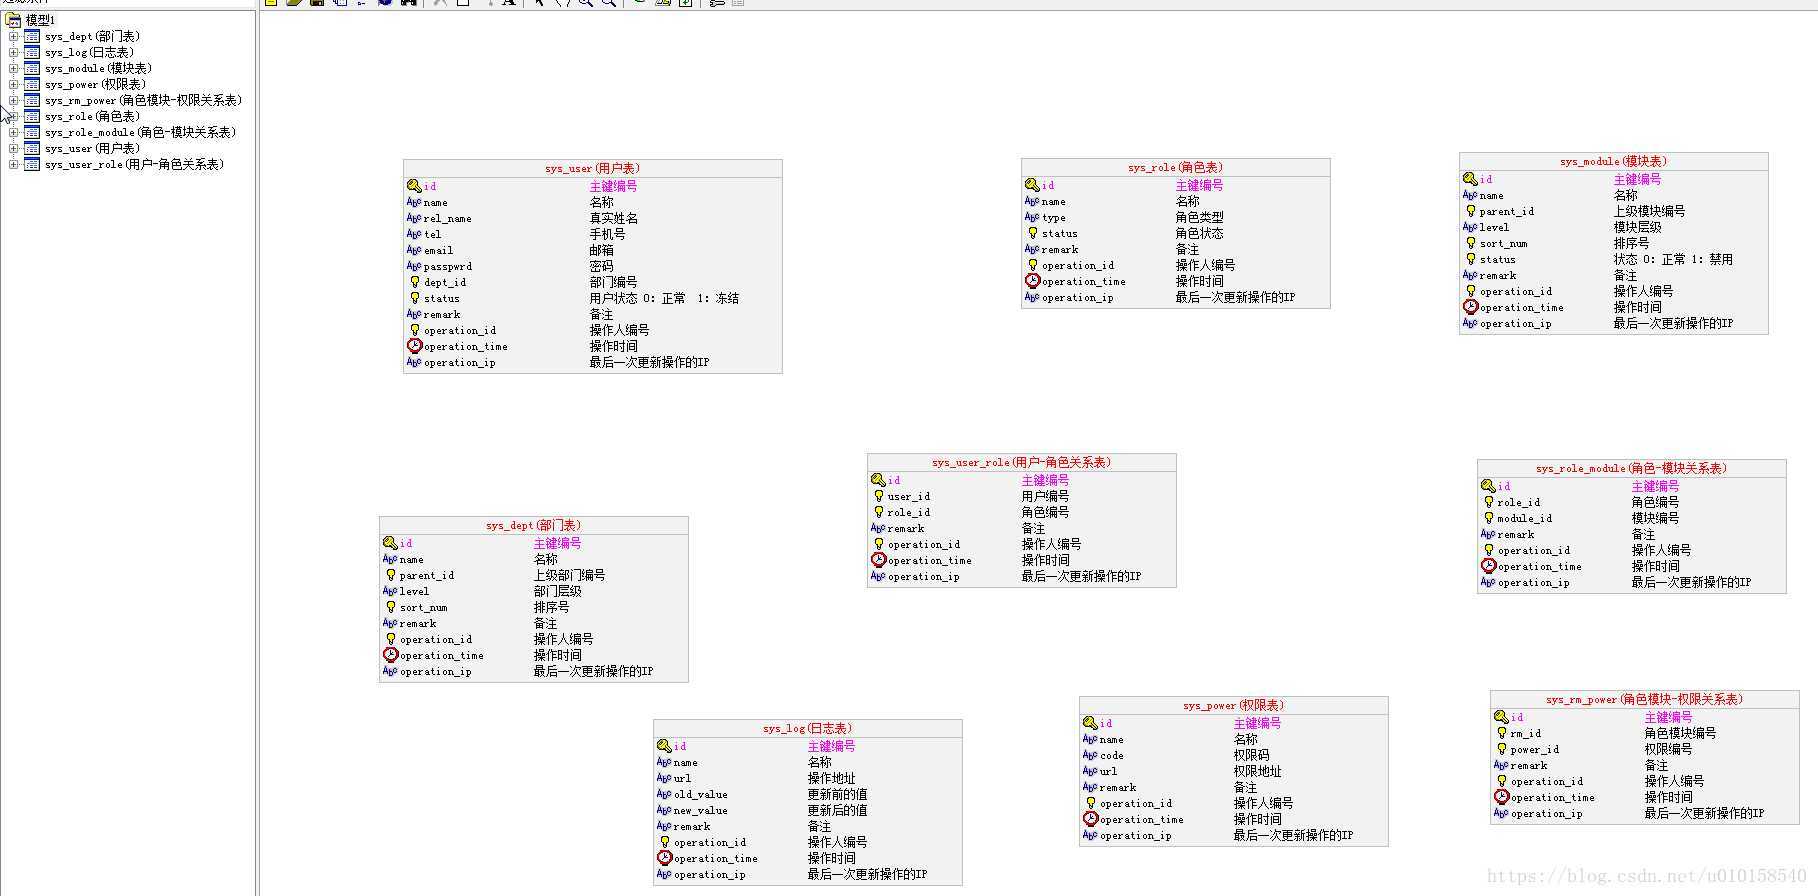The image size is (1818, 896).
Task: Expand the sys_power(权限表) tree node
Action: 14,84
